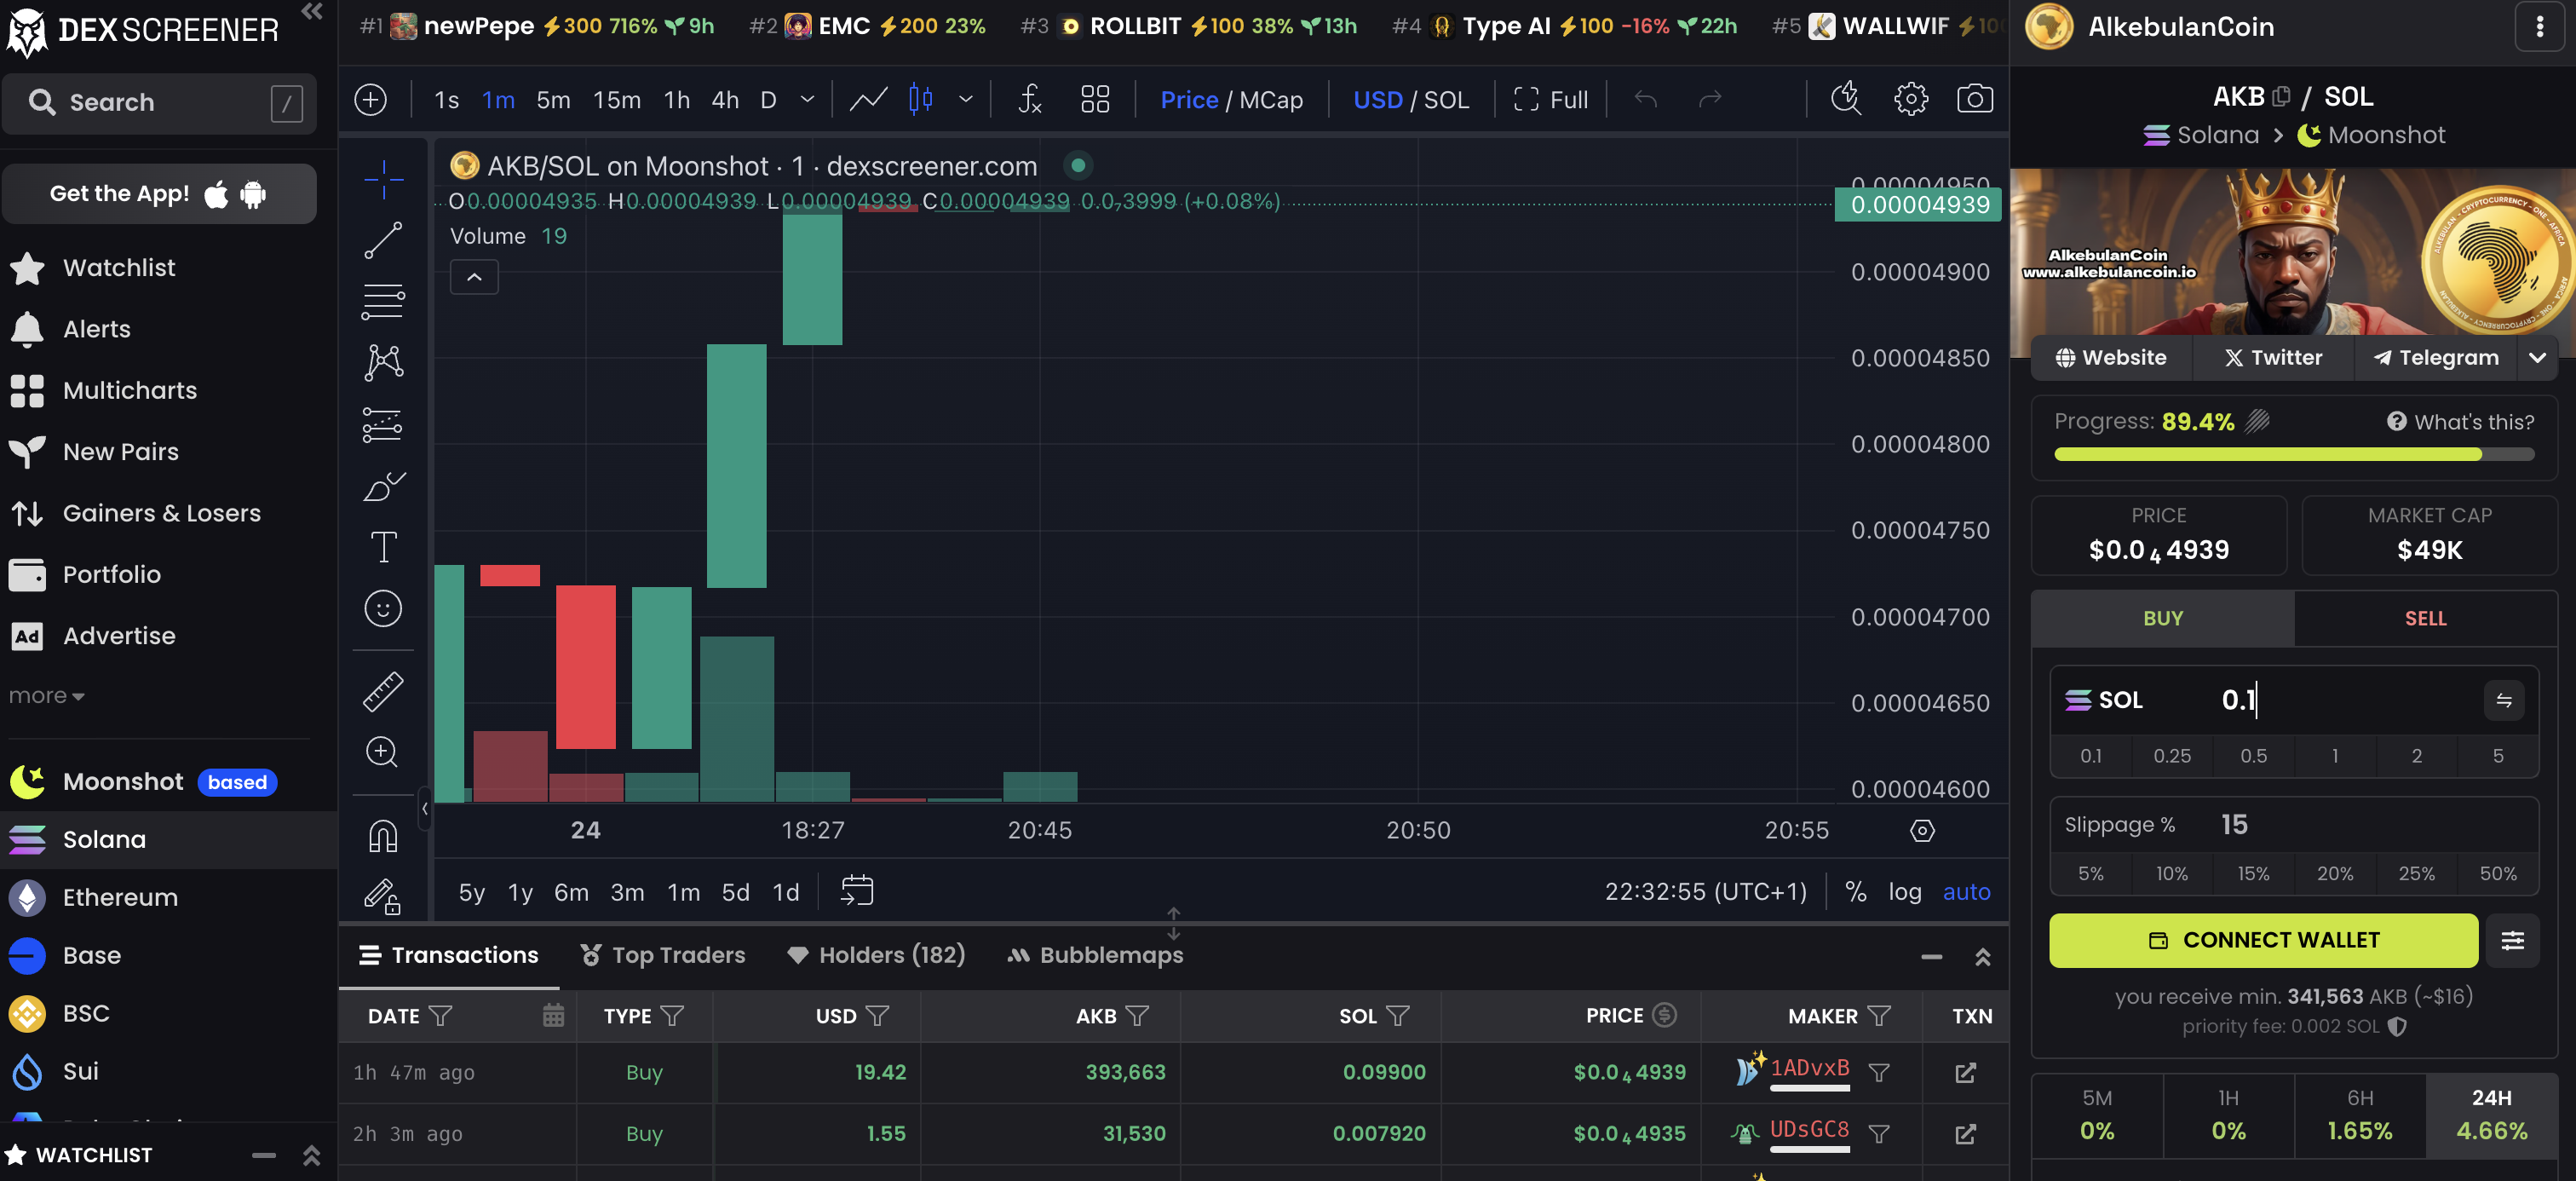Click the CONNECT WALLET button
This screenshot has height=1181, width=2576.
pos(2263,940)
